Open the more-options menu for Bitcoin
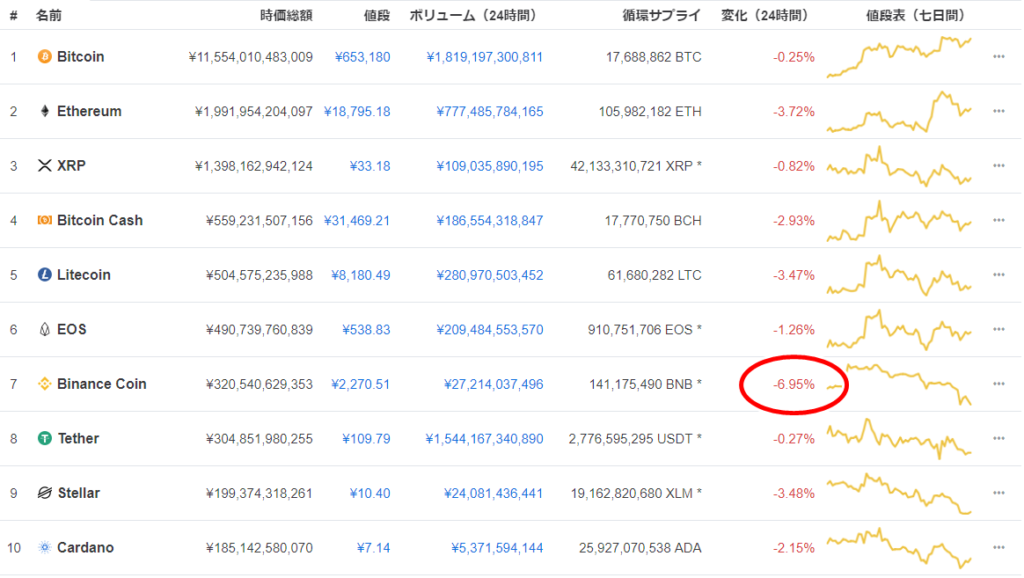The width and height of the screenshot is (1024, 578). pos(999,57)
